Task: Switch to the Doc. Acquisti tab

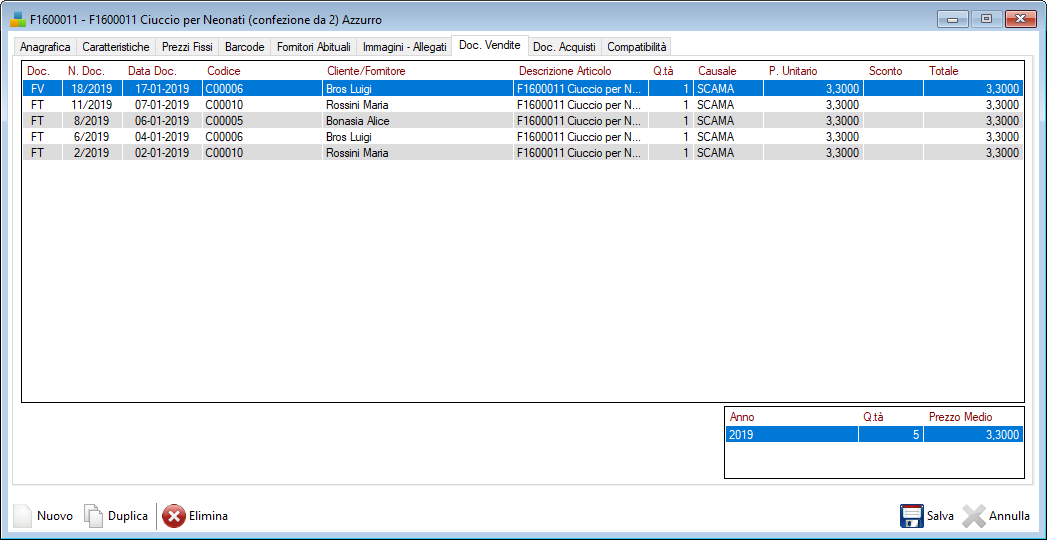Action: (x=564, y=47)
